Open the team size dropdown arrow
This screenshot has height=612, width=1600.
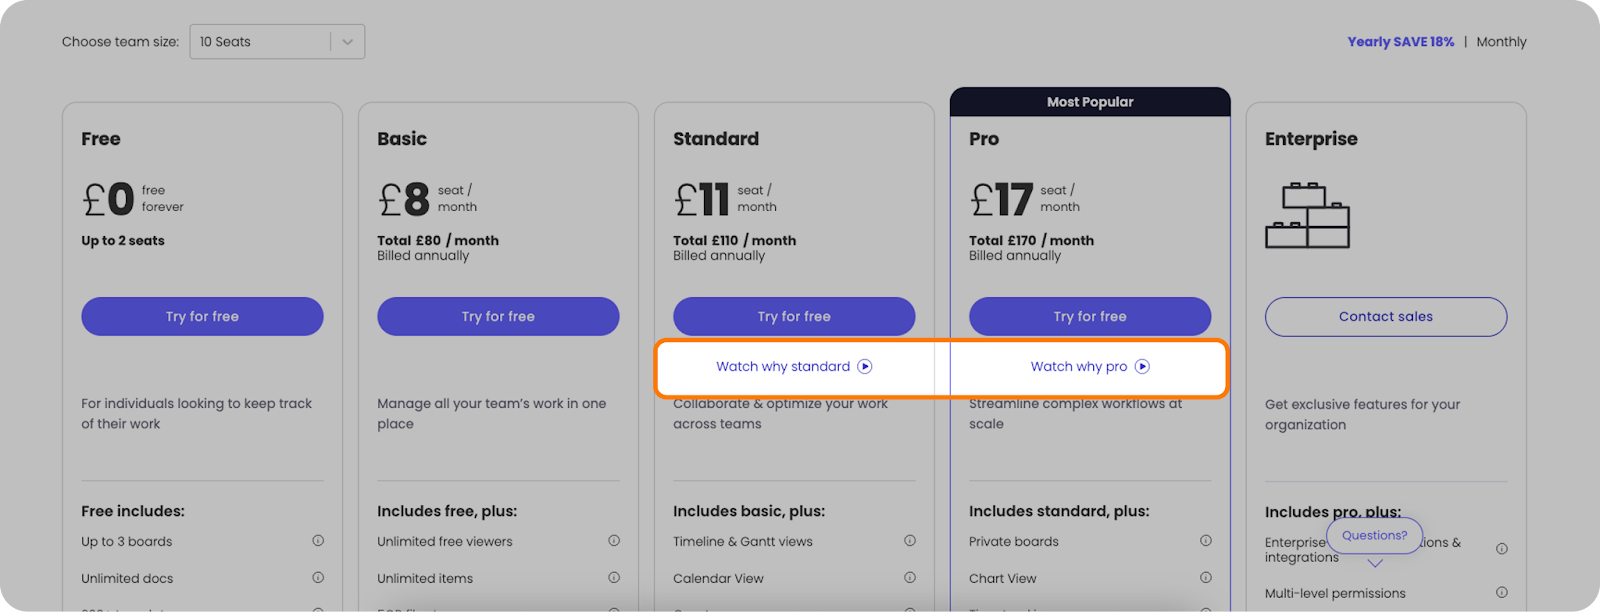click(x=348, y=42)
